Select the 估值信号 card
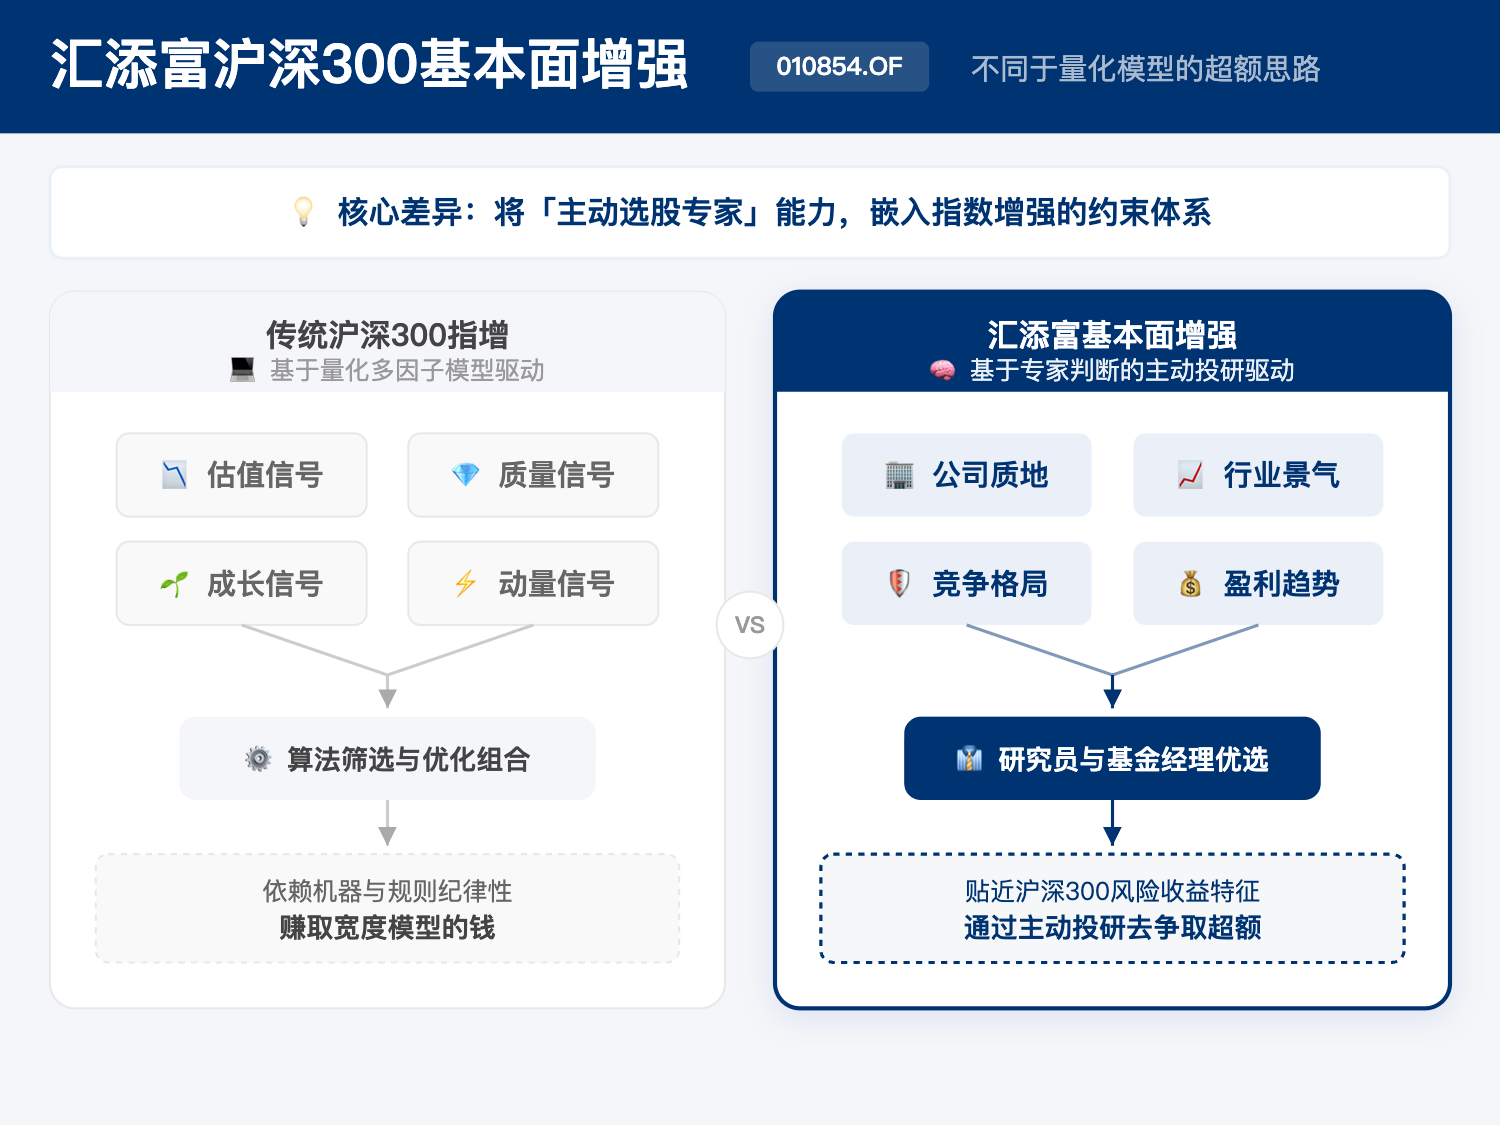This screenshot has height=1125, width=1500. [x=241, y=475]
